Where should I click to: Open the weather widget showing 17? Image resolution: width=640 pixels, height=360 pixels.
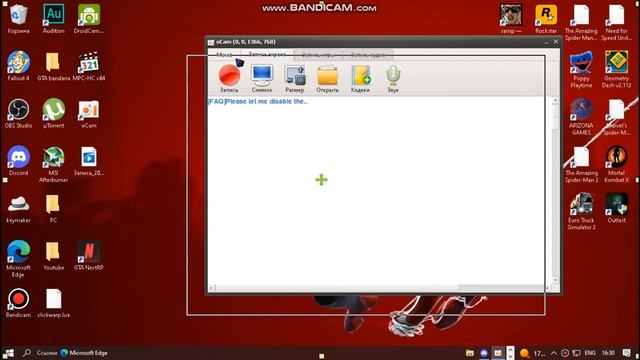(532, 353)
